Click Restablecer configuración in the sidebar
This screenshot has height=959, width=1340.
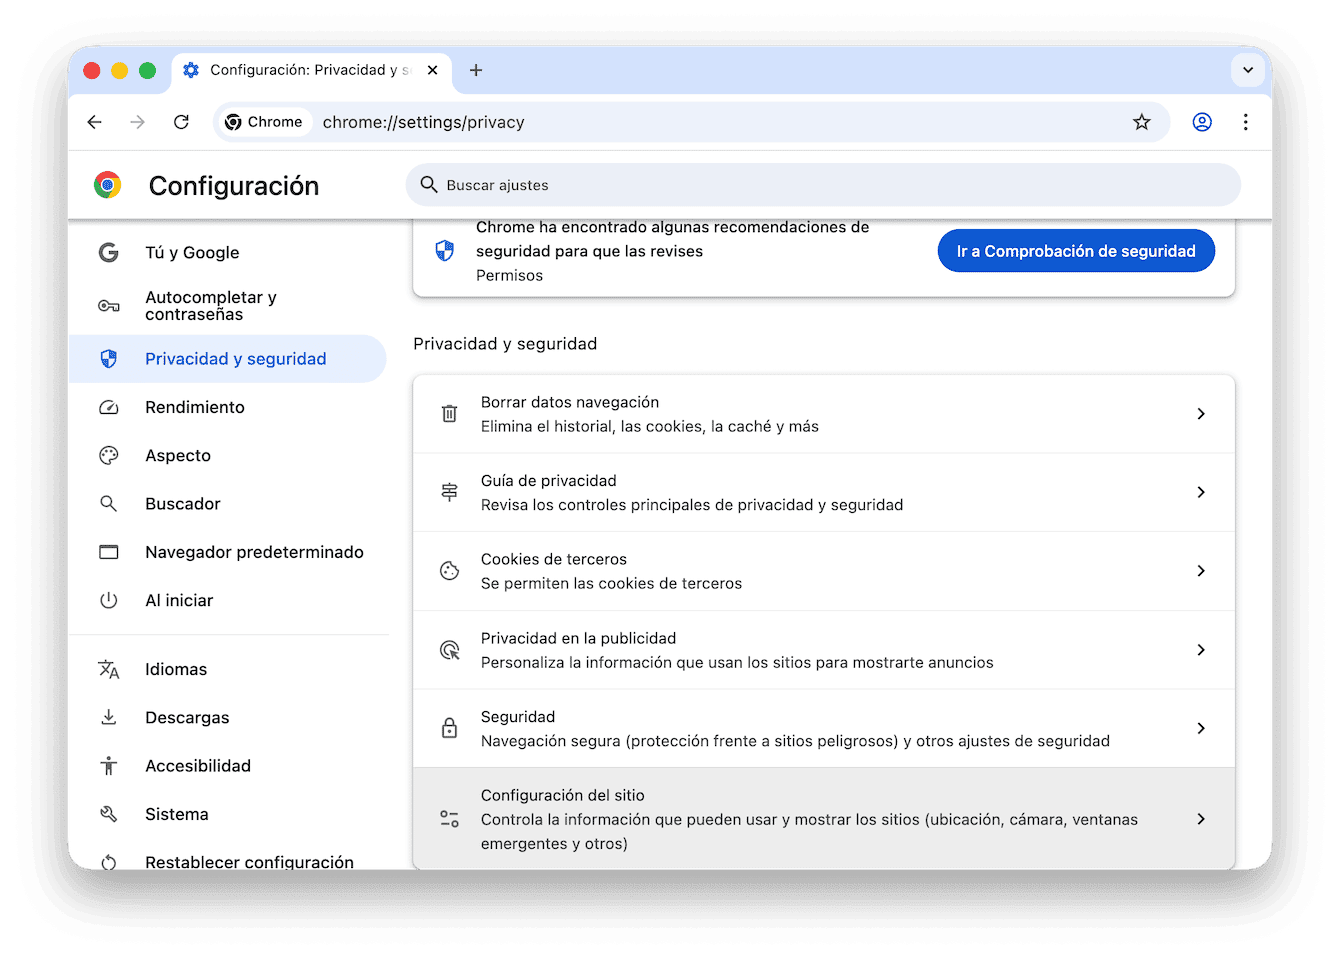pos(249,862)
